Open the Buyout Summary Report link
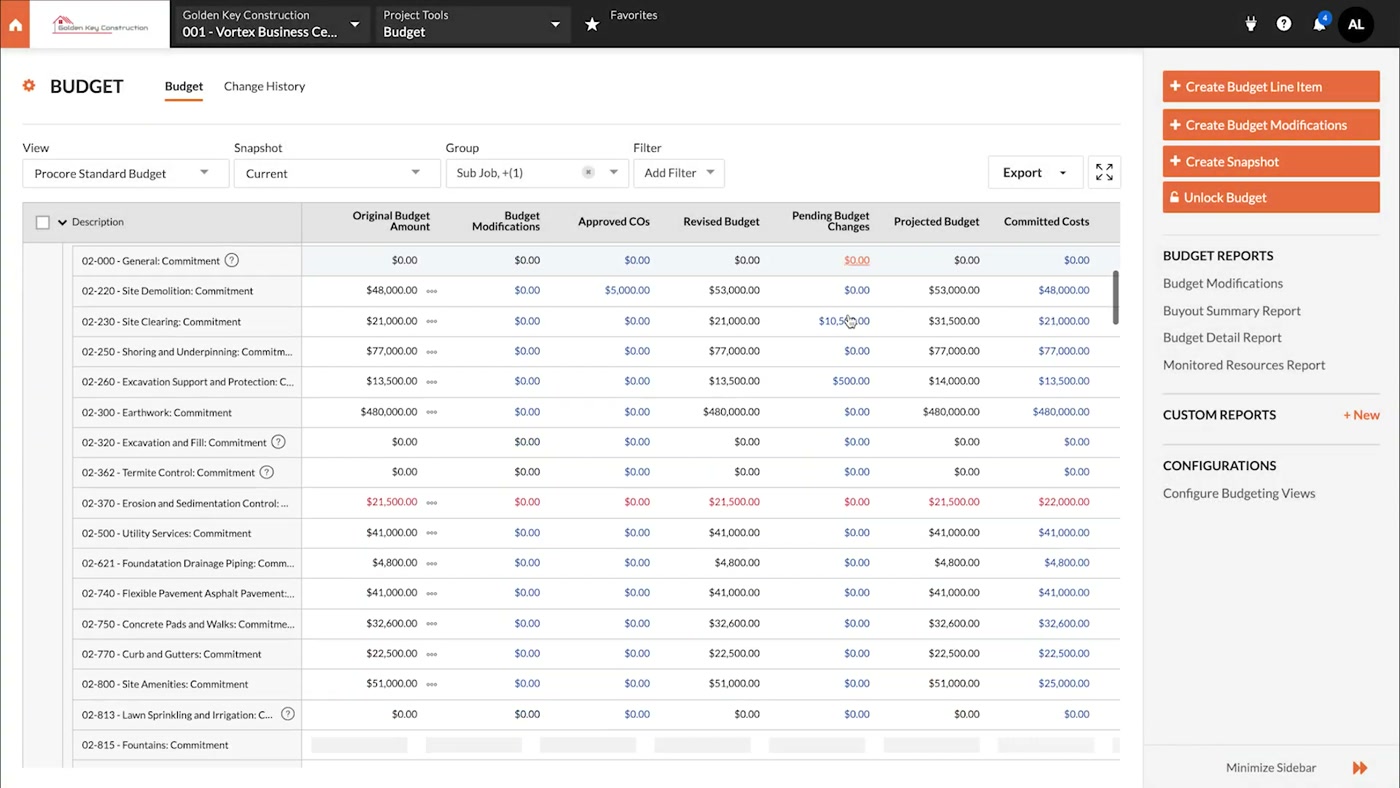This screenshot has width=1400, height=788. [1232, 310]
